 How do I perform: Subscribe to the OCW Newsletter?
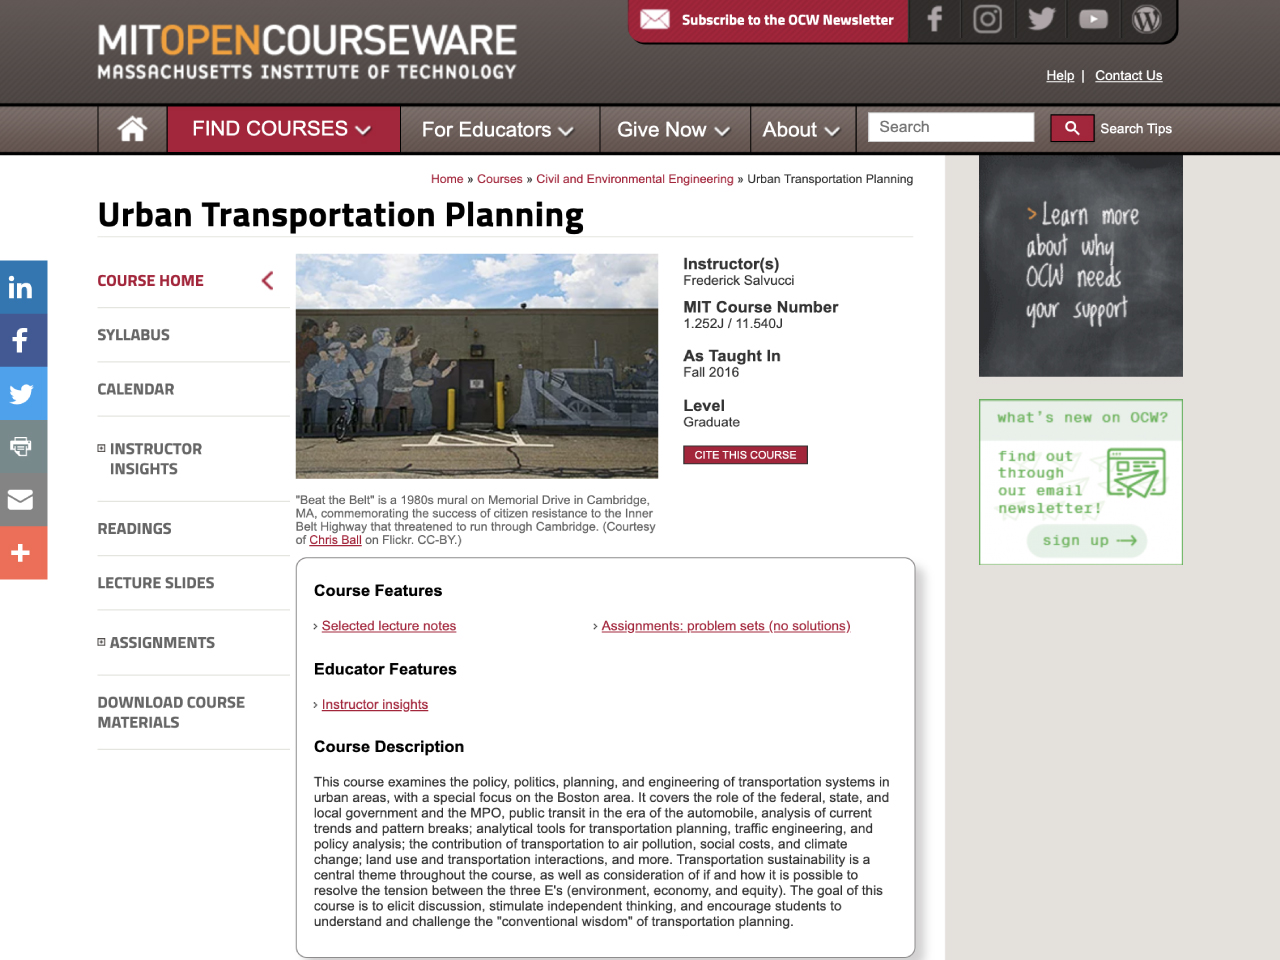point(768,20)
